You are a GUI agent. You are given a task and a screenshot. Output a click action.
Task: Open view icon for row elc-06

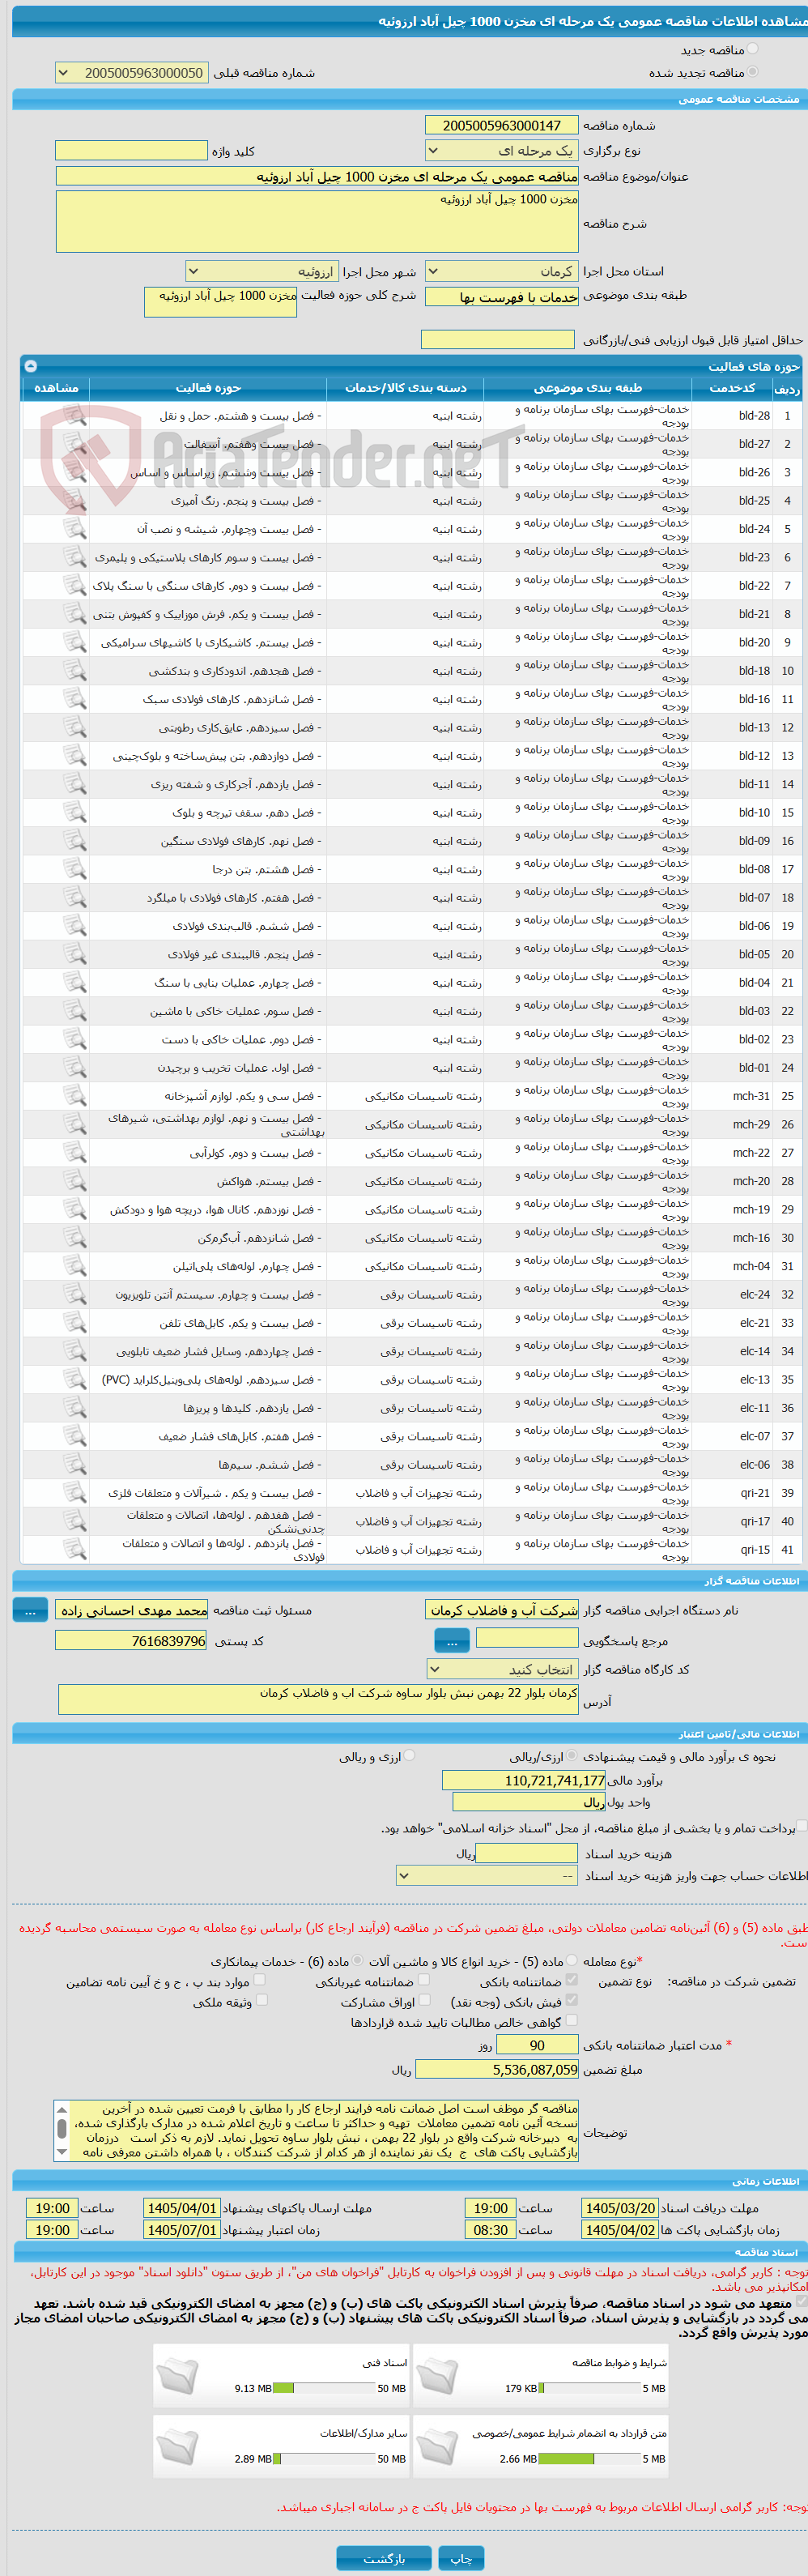click(x=75, y=1464)
